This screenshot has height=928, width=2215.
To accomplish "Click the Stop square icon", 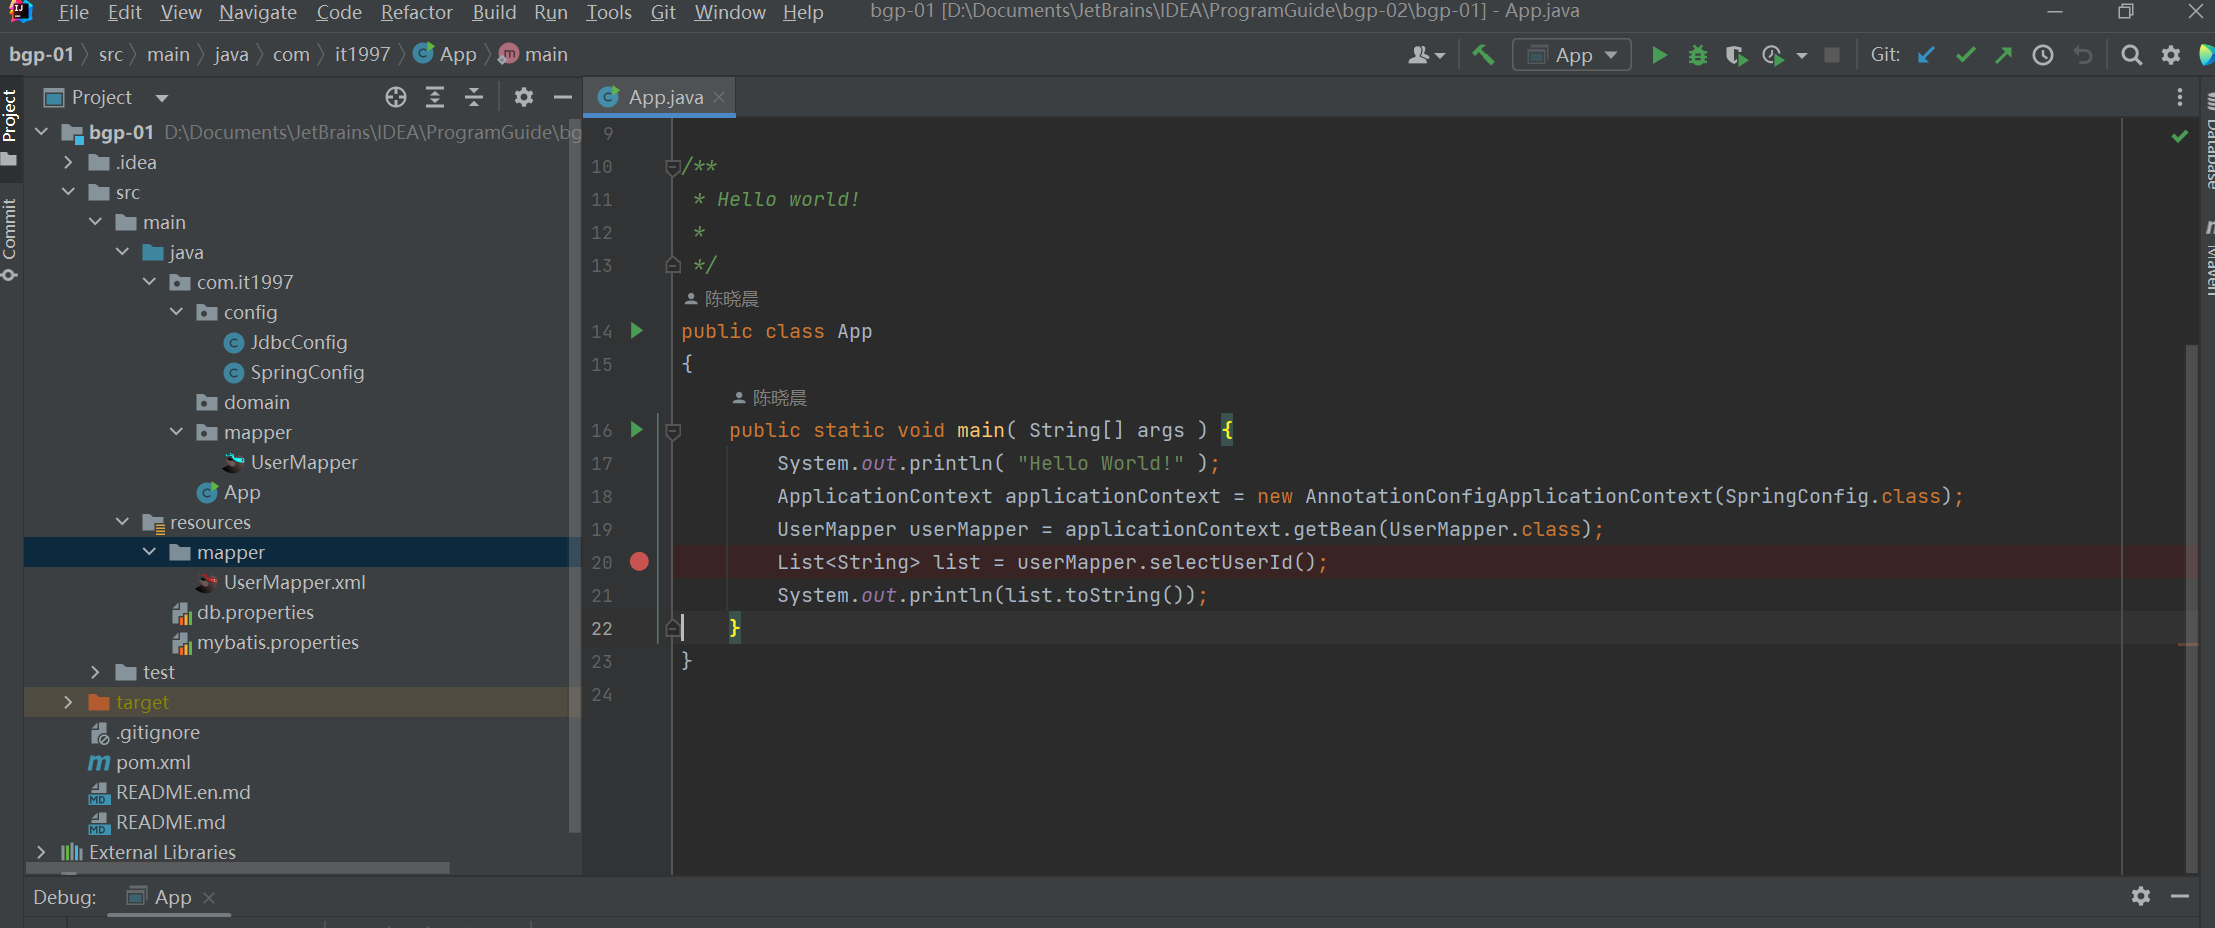I will point(1832,55).
